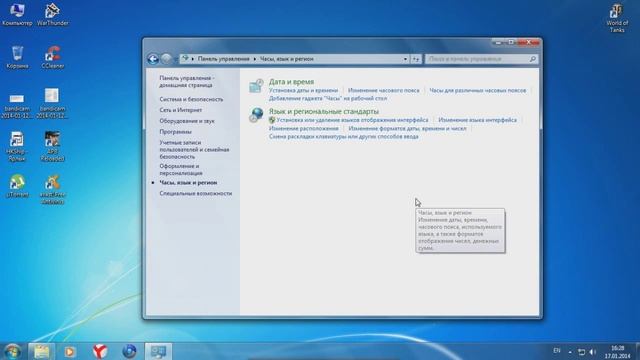Go to Оборудование и звук category
This screenshot has height=360, width=640.
187,121
